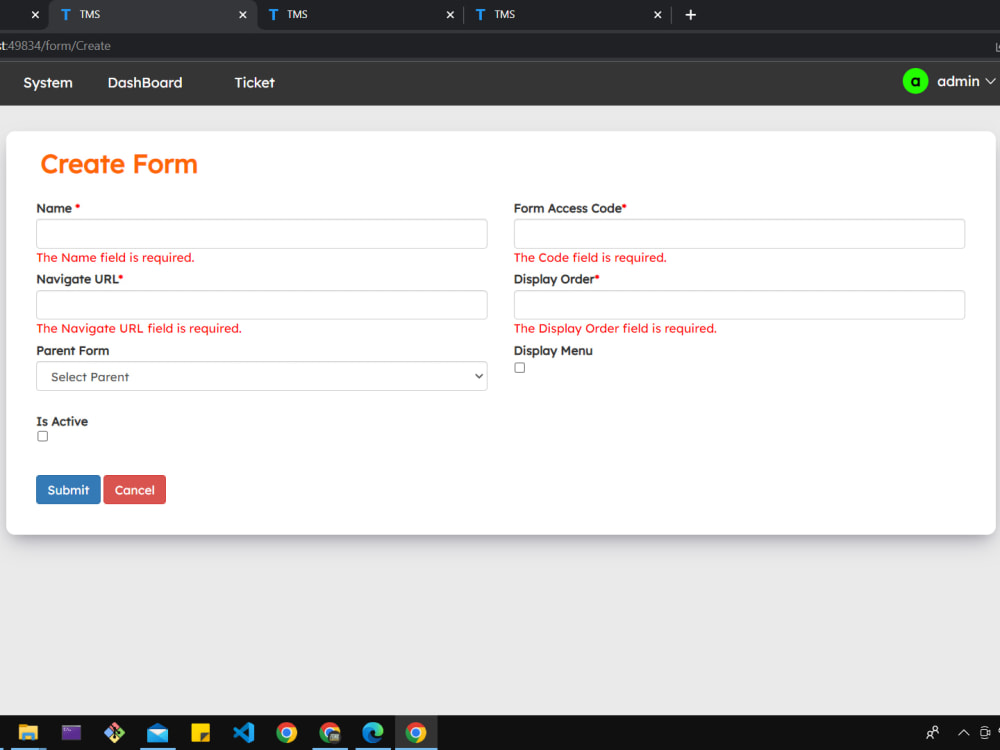The height and width of the screenshot is (750, 1000).
Task: Open the Chrome icon next to VS Code
Action: pyautogui.click(x=286, y=732)
